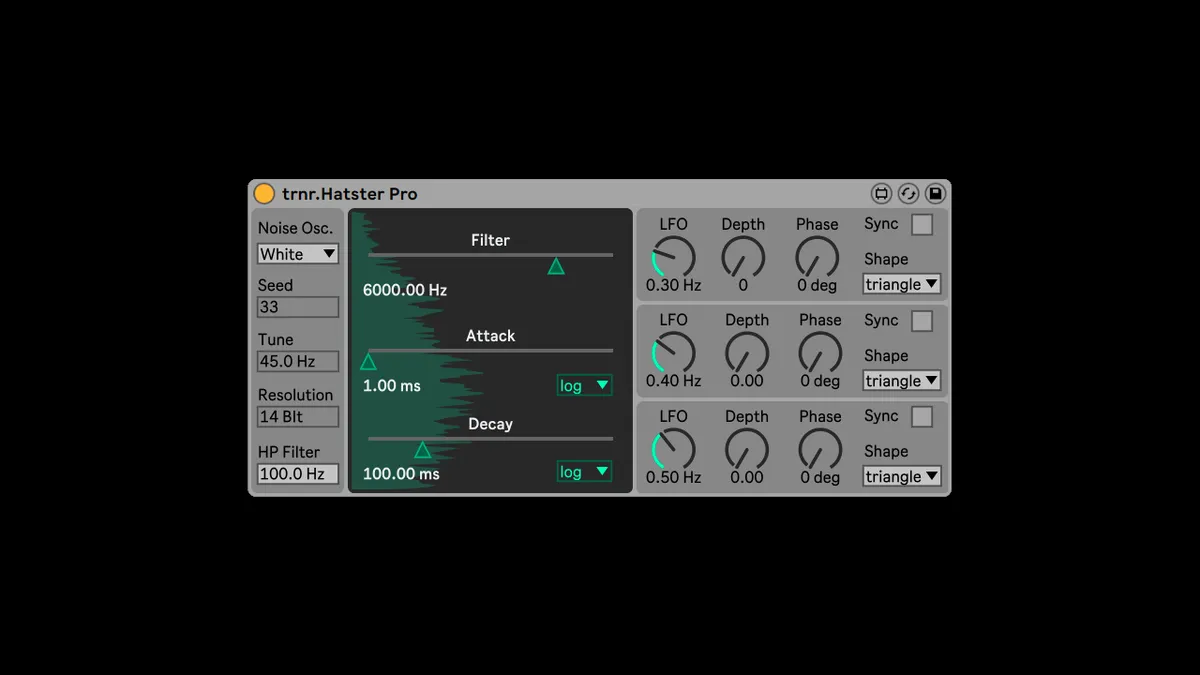Click the Attack slider triangle handle
The width and height of the screenshot is (1200, 675).
coord(368,362)
